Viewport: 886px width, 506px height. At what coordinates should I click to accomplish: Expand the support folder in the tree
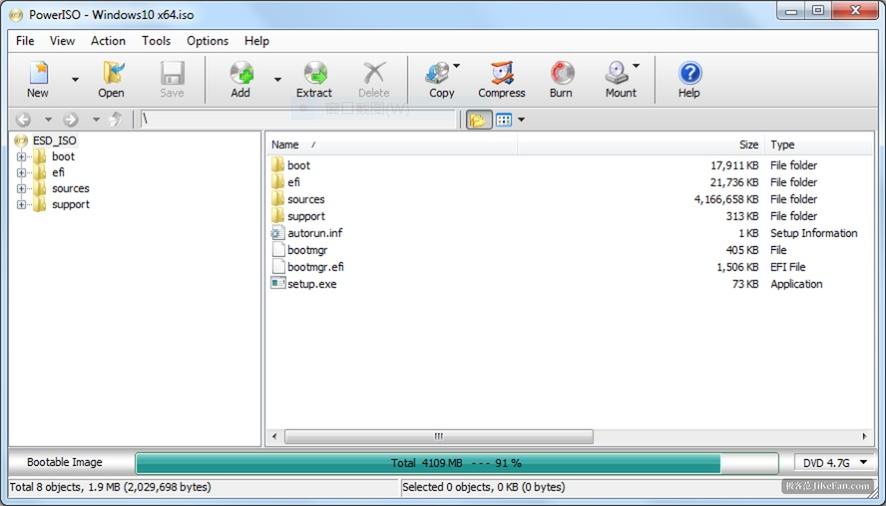[x=21, y=205]
